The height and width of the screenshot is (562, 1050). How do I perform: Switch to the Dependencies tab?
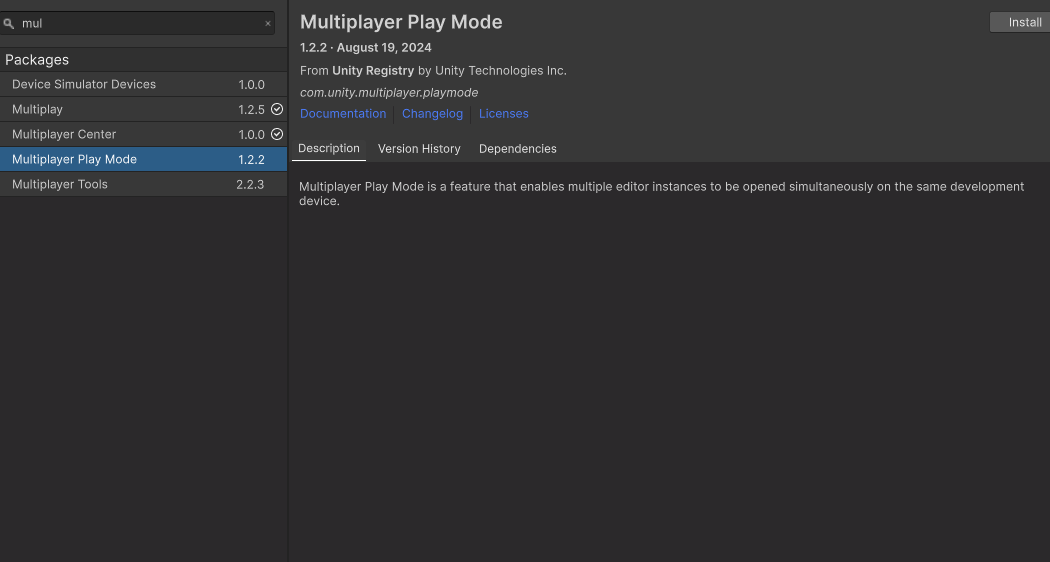click(518, 149)
